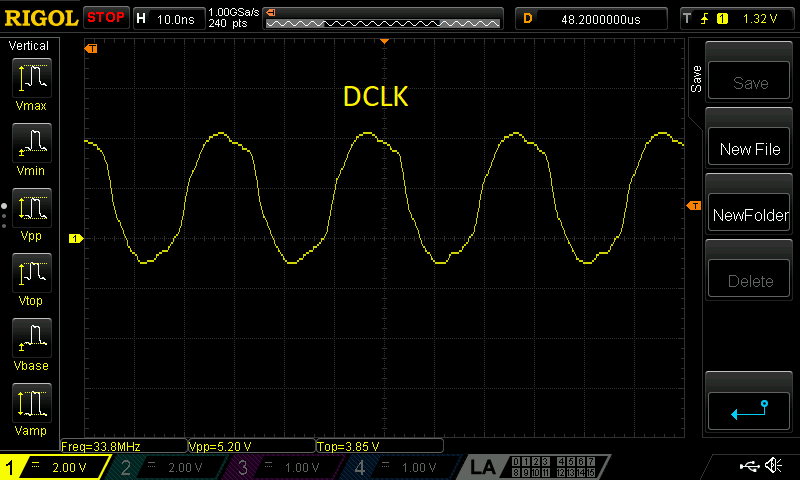Click the trigger level 1.32 V readout
This screenshot has width=800, height=480.
click(x=760, y=19)
